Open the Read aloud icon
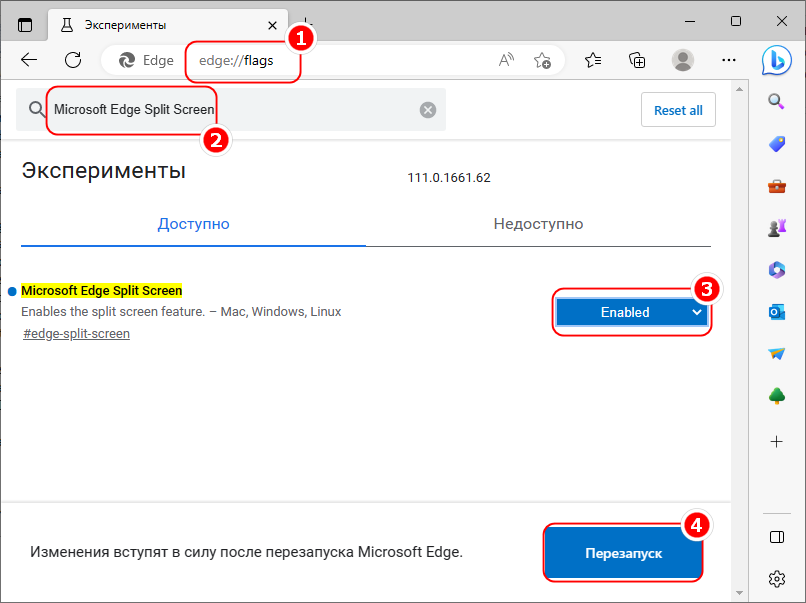 (x=506, y=60)
